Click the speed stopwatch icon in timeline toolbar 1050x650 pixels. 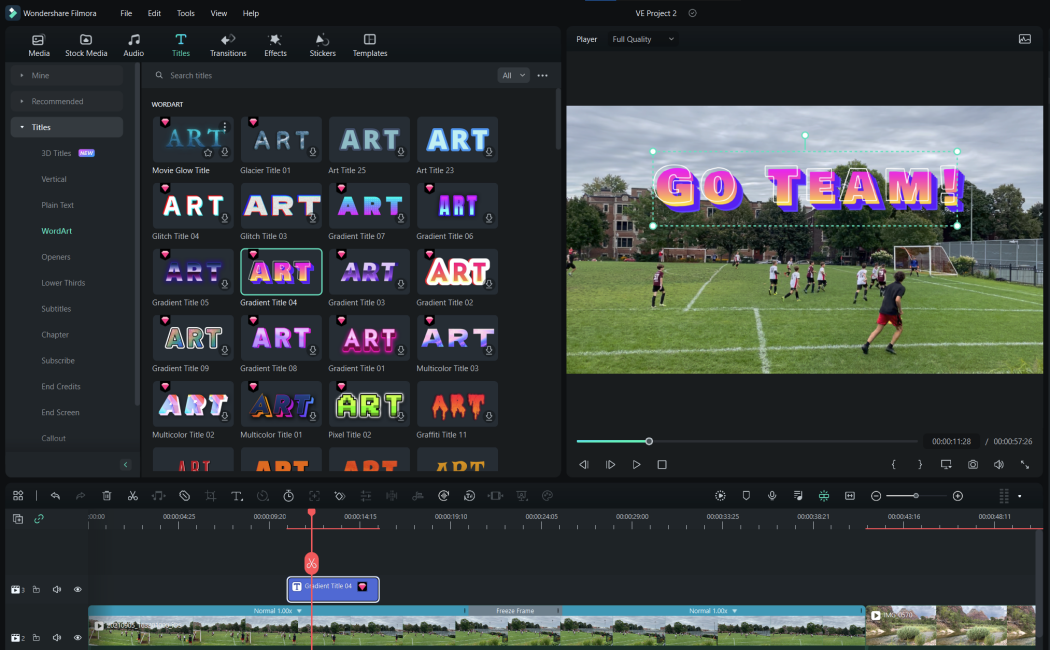click(x=288, y=496)
